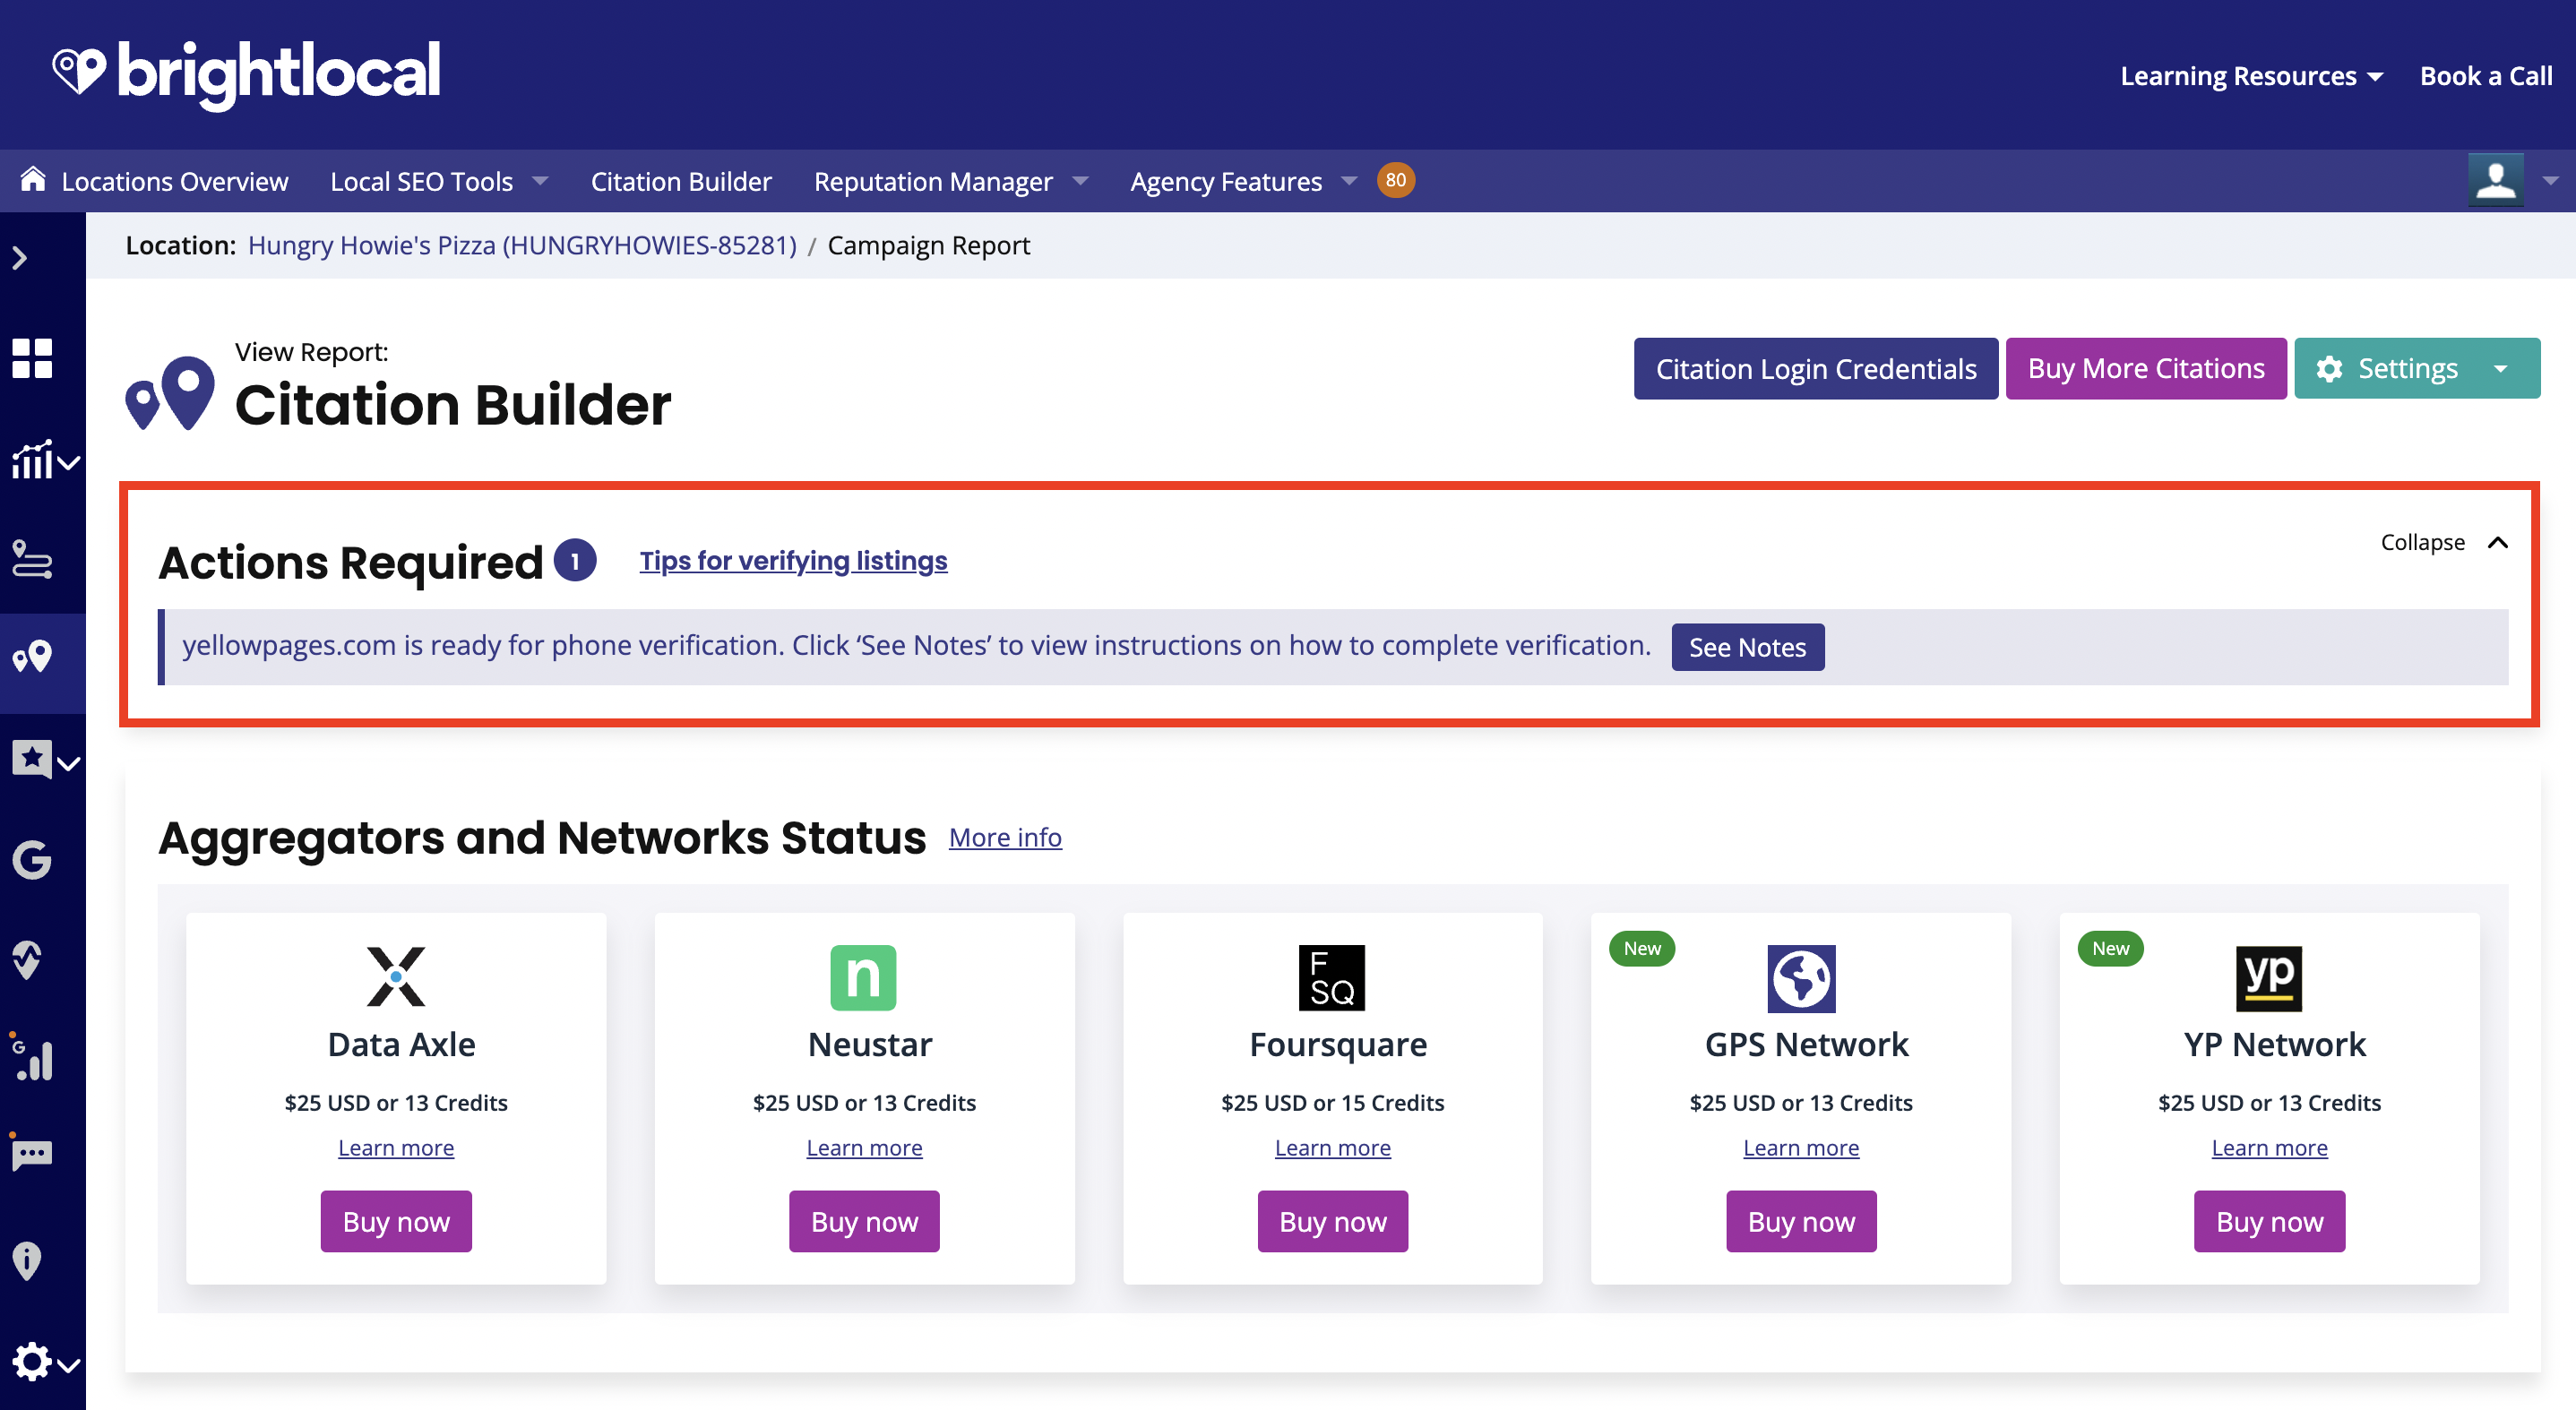Open the chat bubble sidebar icon
The width and height of the screenshot is (2576, 1410).
click(x=32, y=1155)
